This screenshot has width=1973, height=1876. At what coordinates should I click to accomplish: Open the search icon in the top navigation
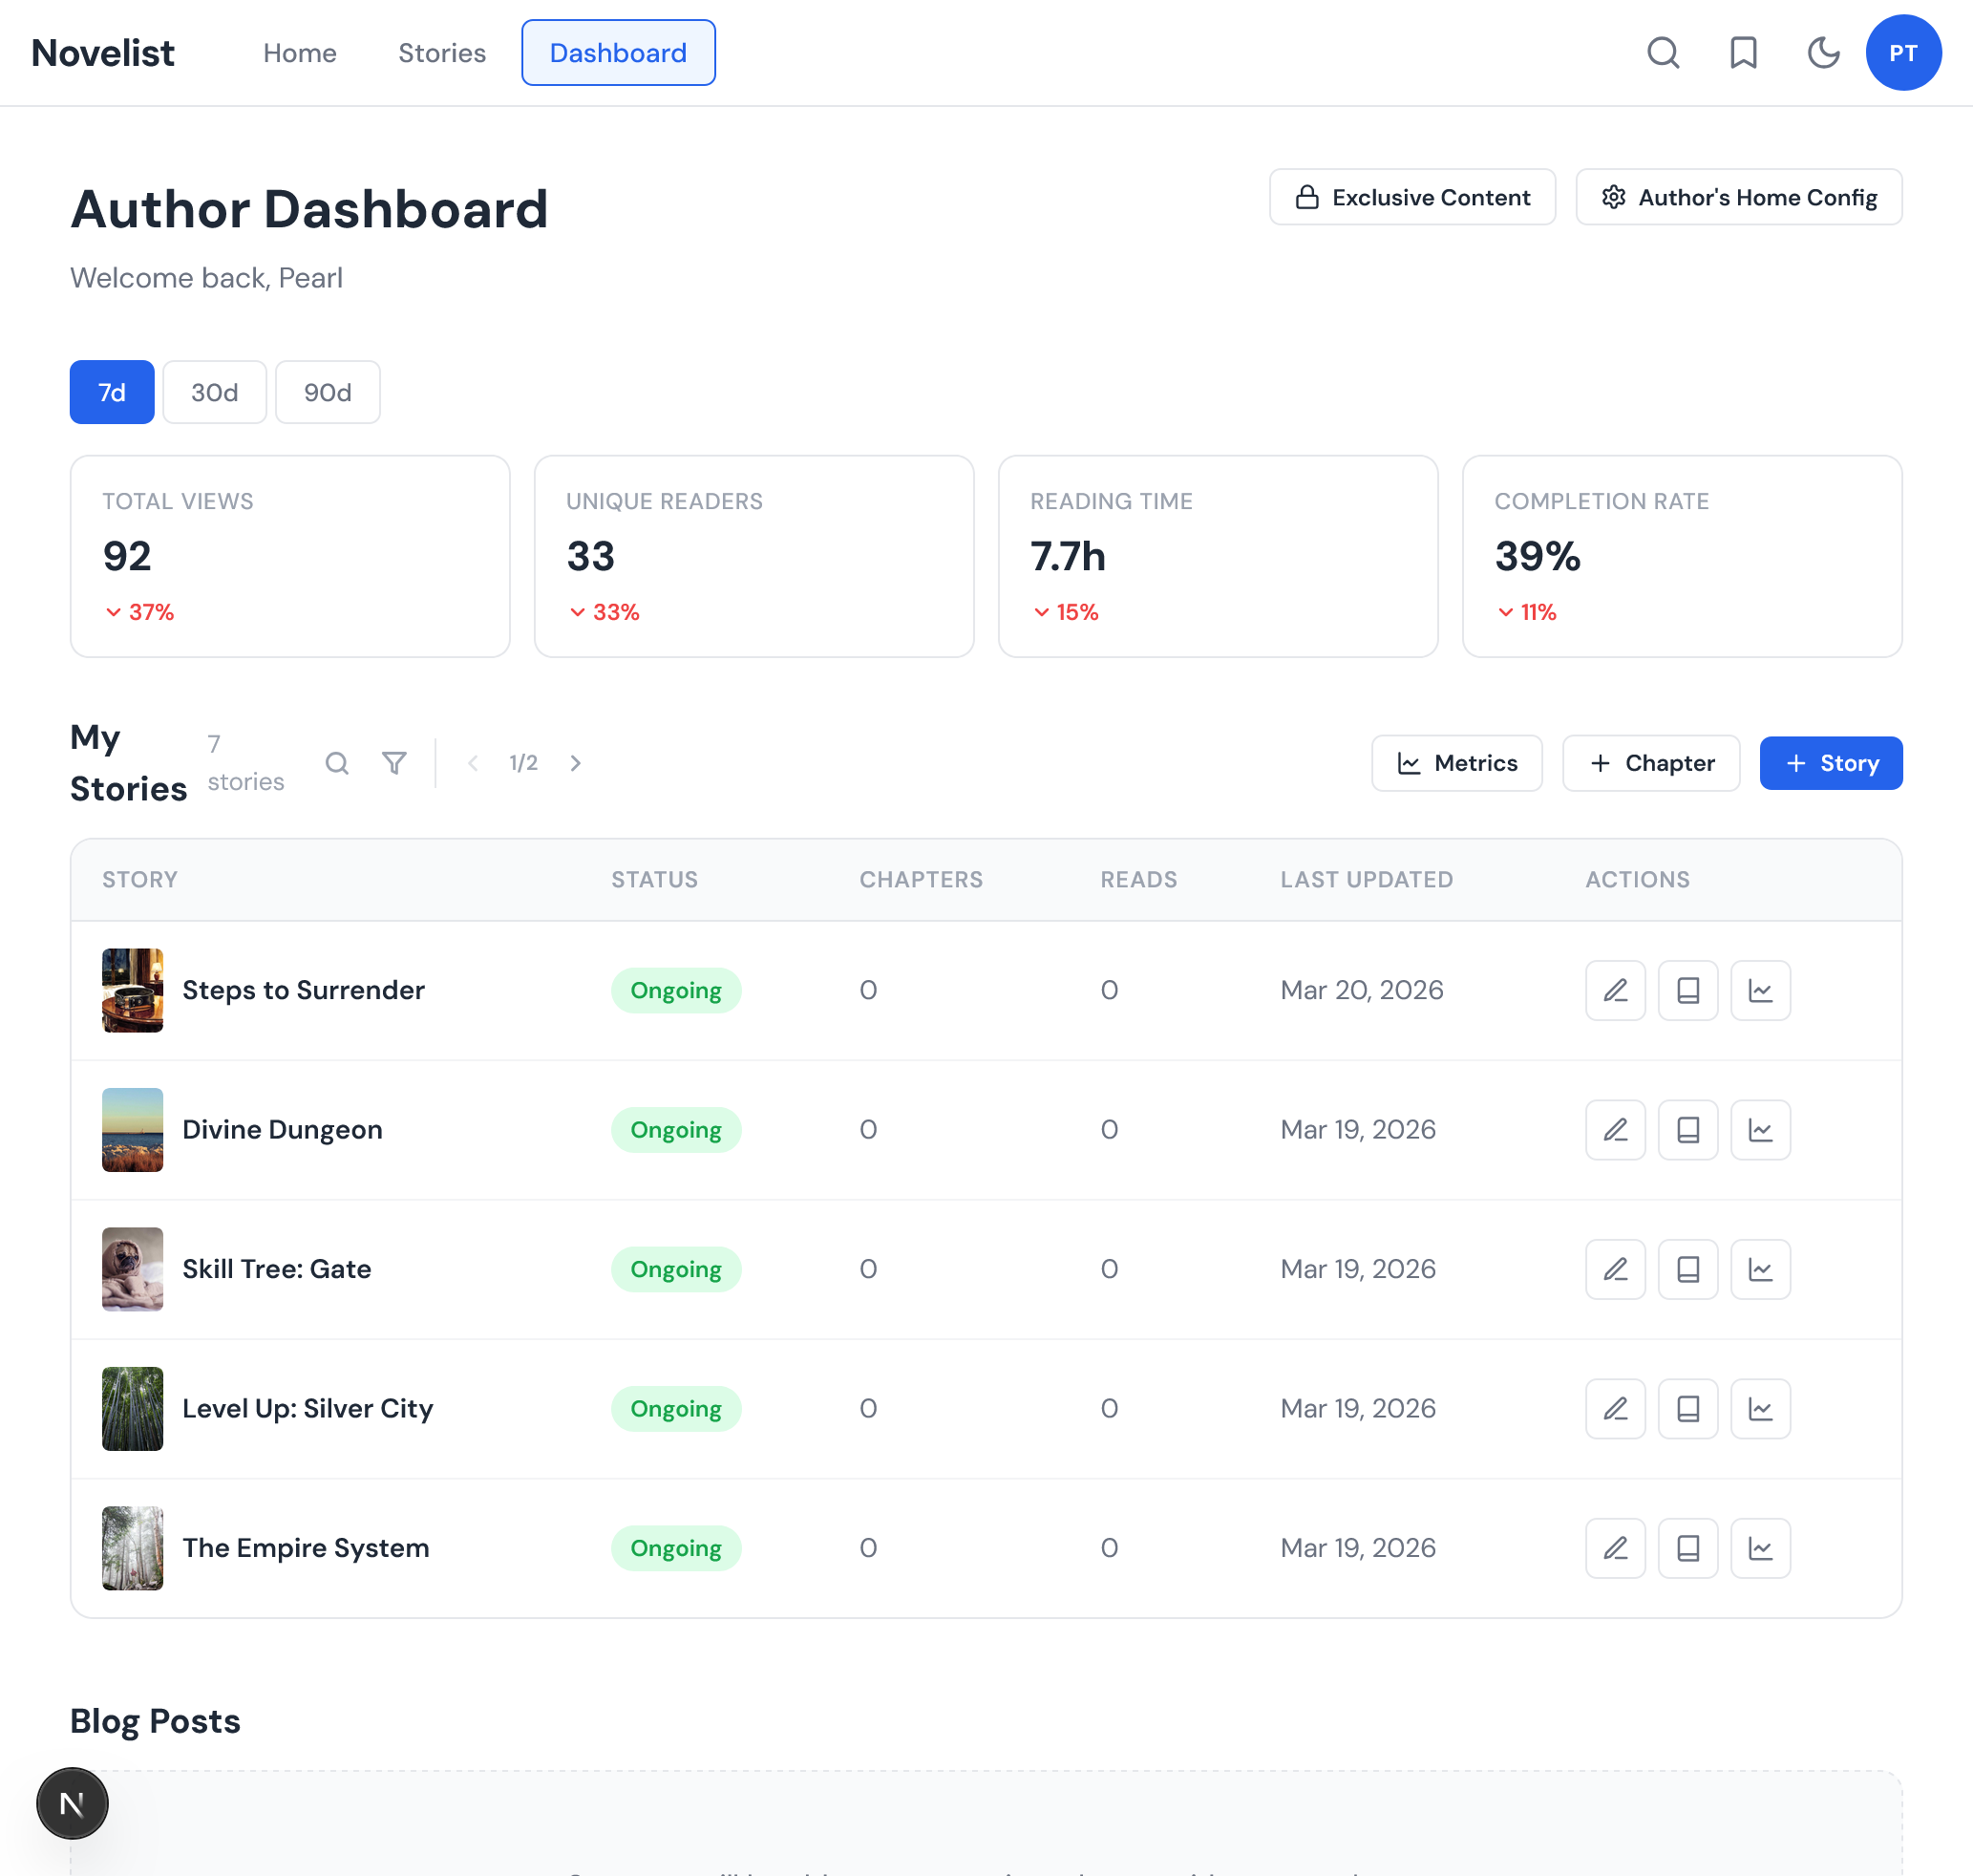point(1663,53)
